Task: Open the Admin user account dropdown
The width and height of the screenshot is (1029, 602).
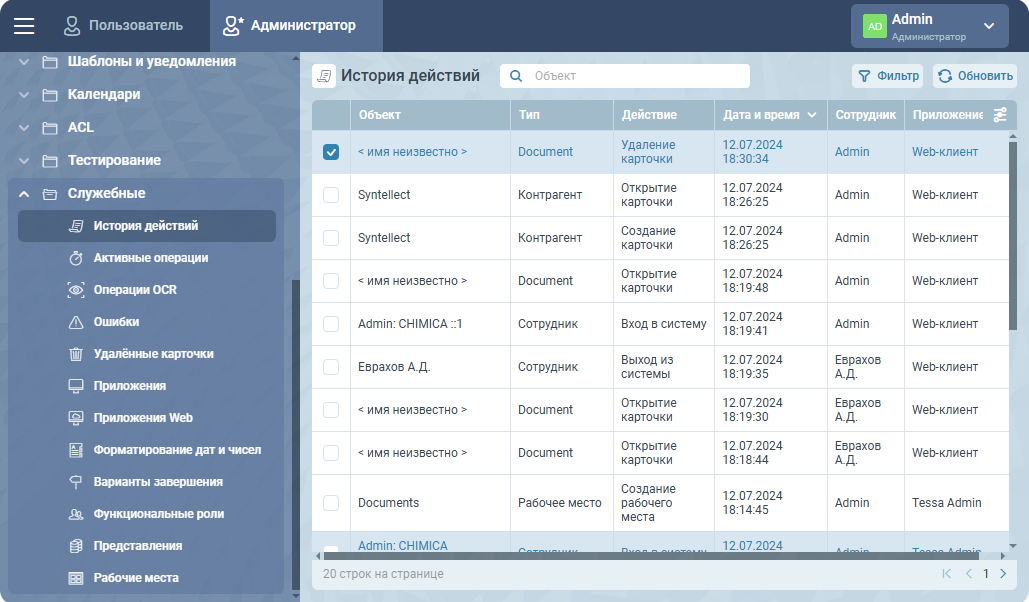Action: (929, 26)
